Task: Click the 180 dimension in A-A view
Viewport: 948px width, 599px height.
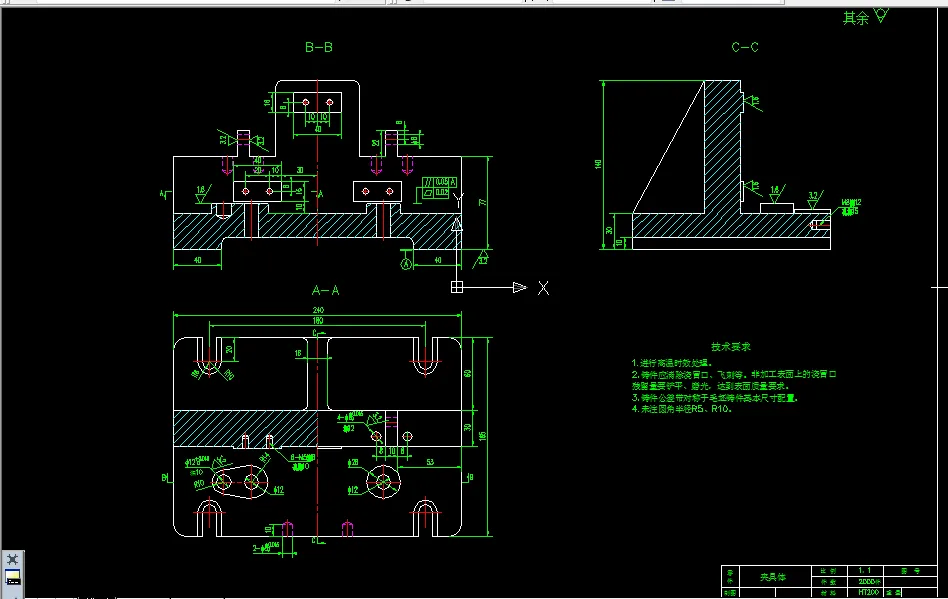Action: pos(318,321)
